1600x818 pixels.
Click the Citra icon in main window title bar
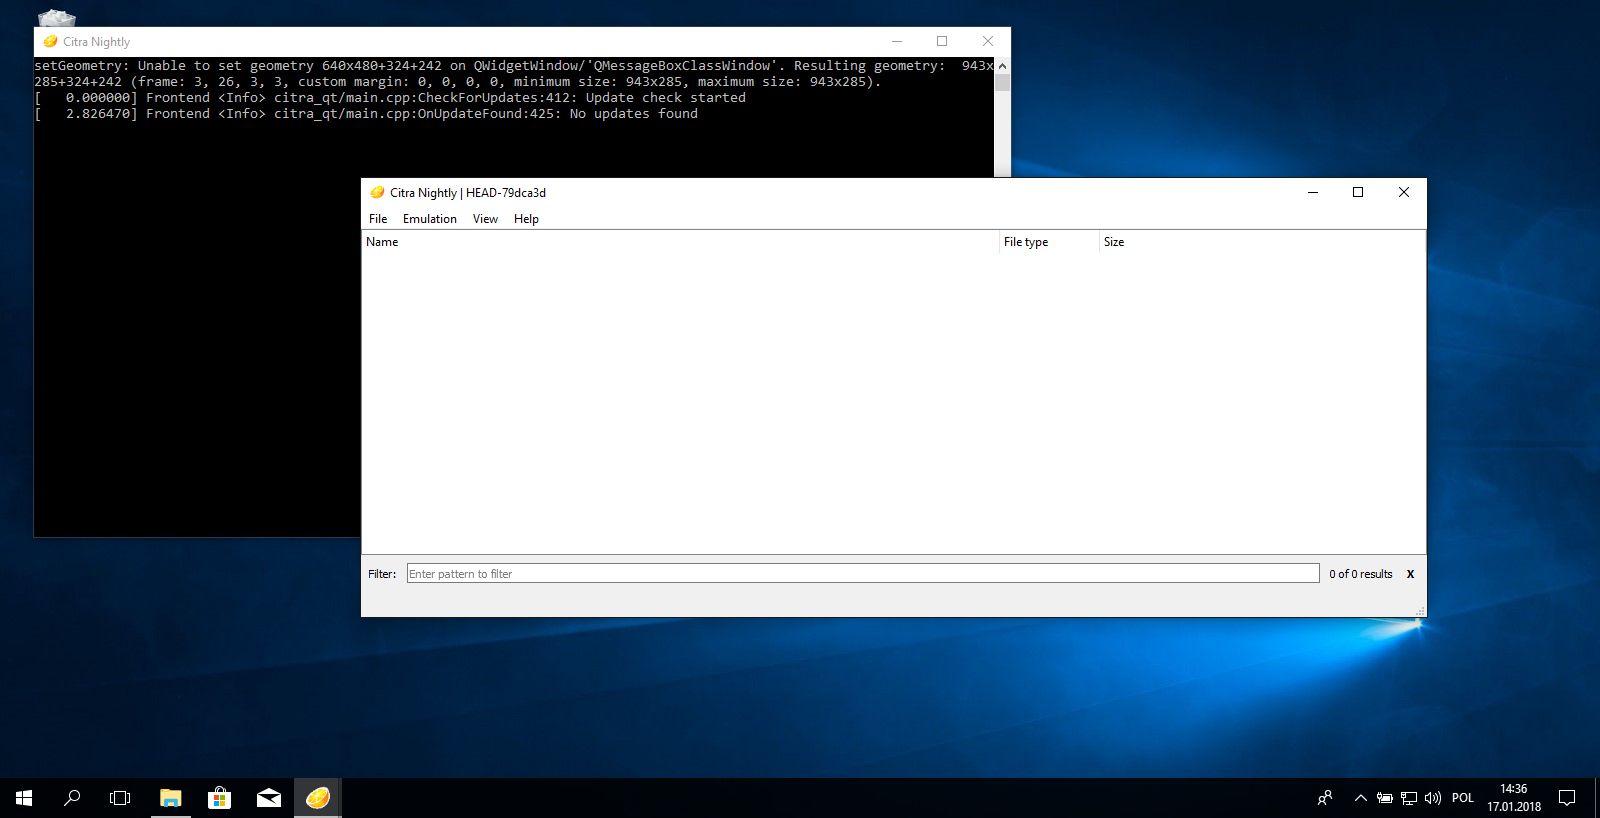click(377, 192)
